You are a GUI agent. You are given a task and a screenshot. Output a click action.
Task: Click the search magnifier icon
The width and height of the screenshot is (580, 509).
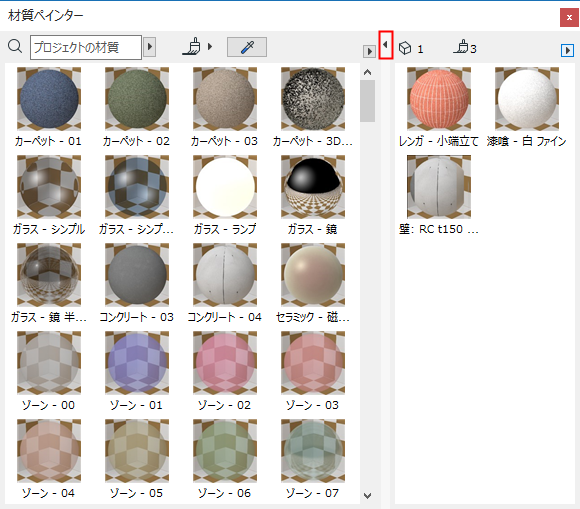tap(15, 47)
